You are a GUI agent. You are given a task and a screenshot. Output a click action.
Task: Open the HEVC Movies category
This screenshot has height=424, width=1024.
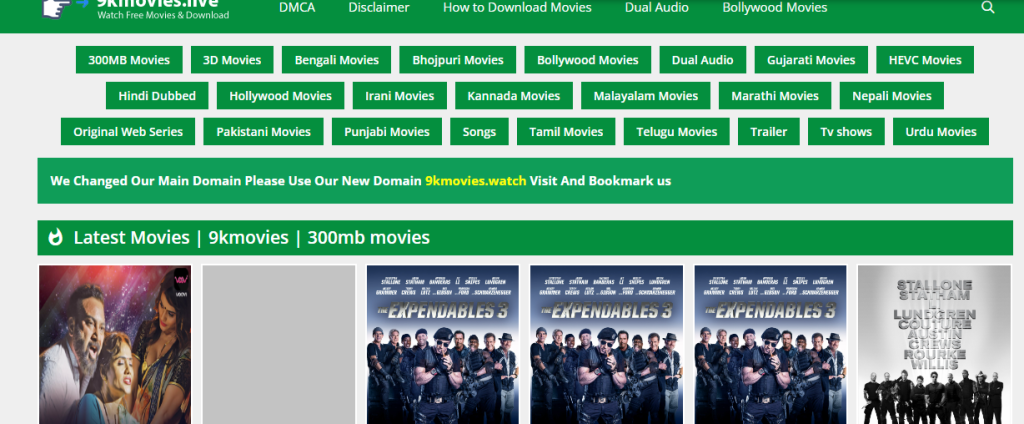click(x=925, y=59)
